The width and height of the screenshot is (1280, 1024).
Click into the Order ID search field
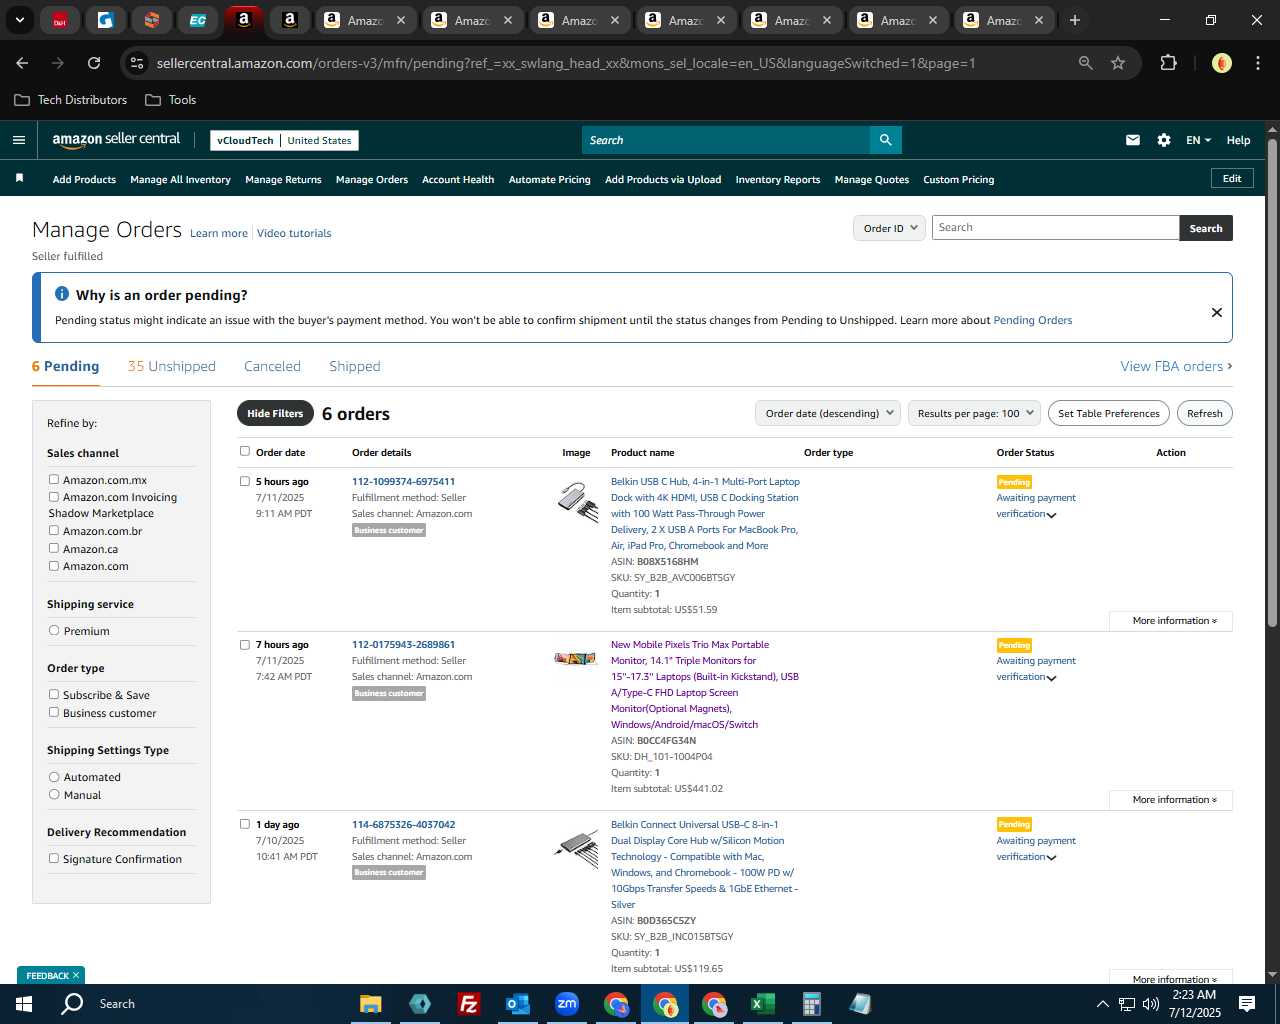[1055, 228]
